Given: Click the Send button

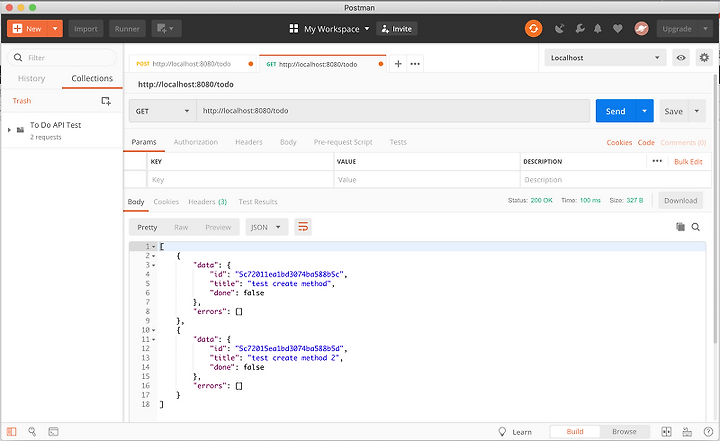Looking at the screenshot, I should [615, 111].
